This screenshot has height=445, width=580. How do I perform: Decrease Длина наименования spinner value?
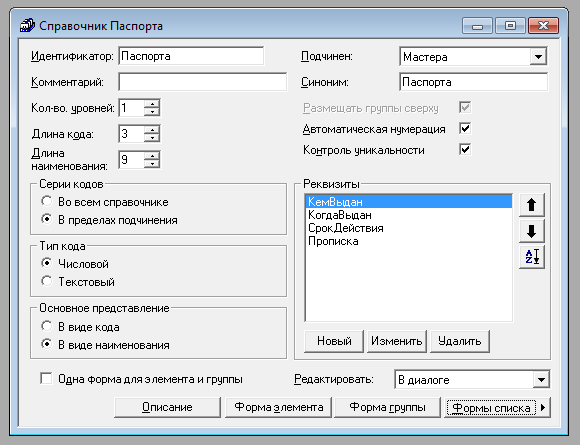(152, 163)
